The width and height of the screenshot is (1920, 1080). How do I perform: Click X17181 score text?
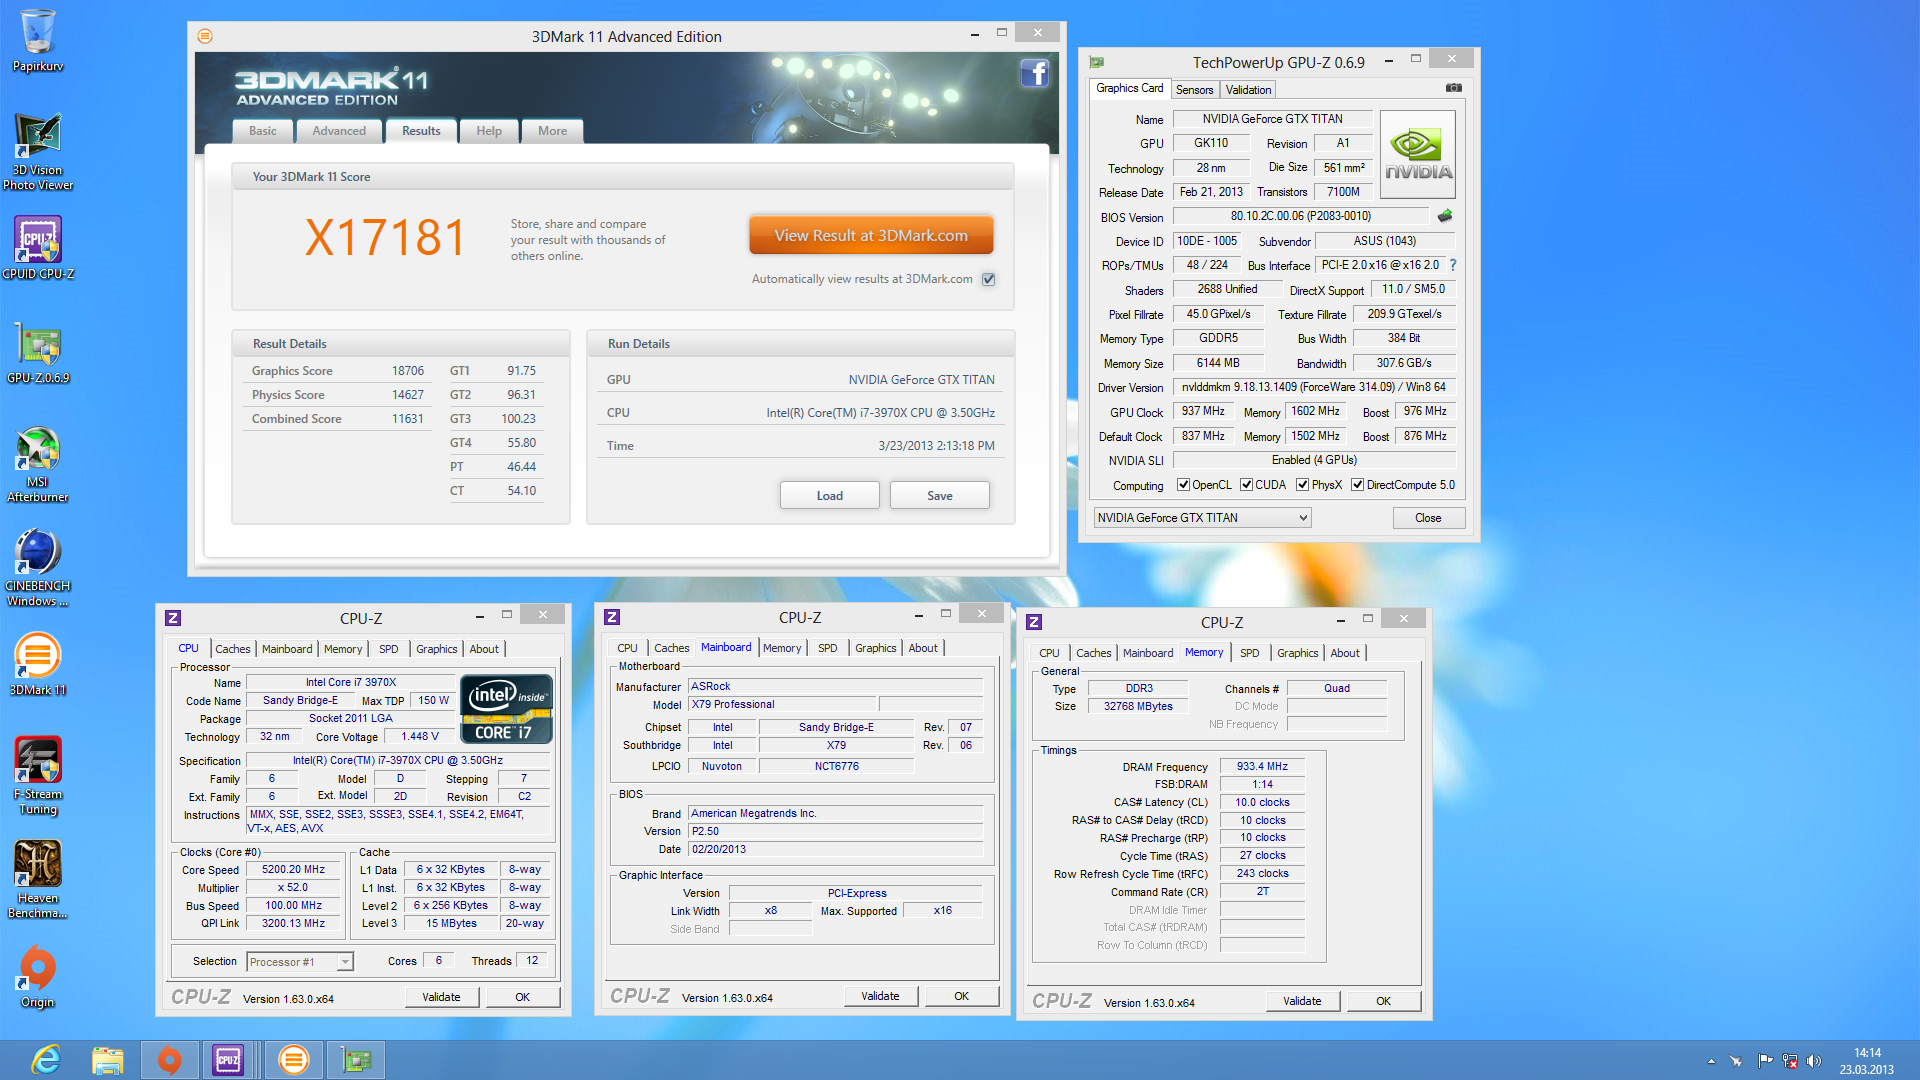385,238
